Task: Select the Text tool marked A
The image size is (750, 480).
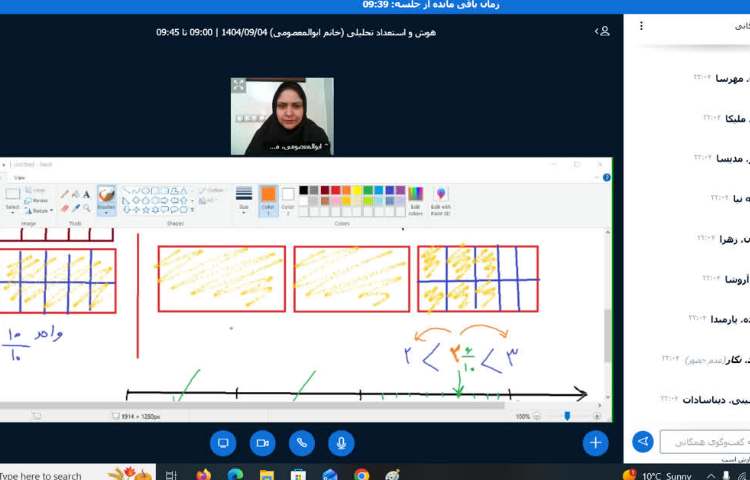Action: coord(87,194)
